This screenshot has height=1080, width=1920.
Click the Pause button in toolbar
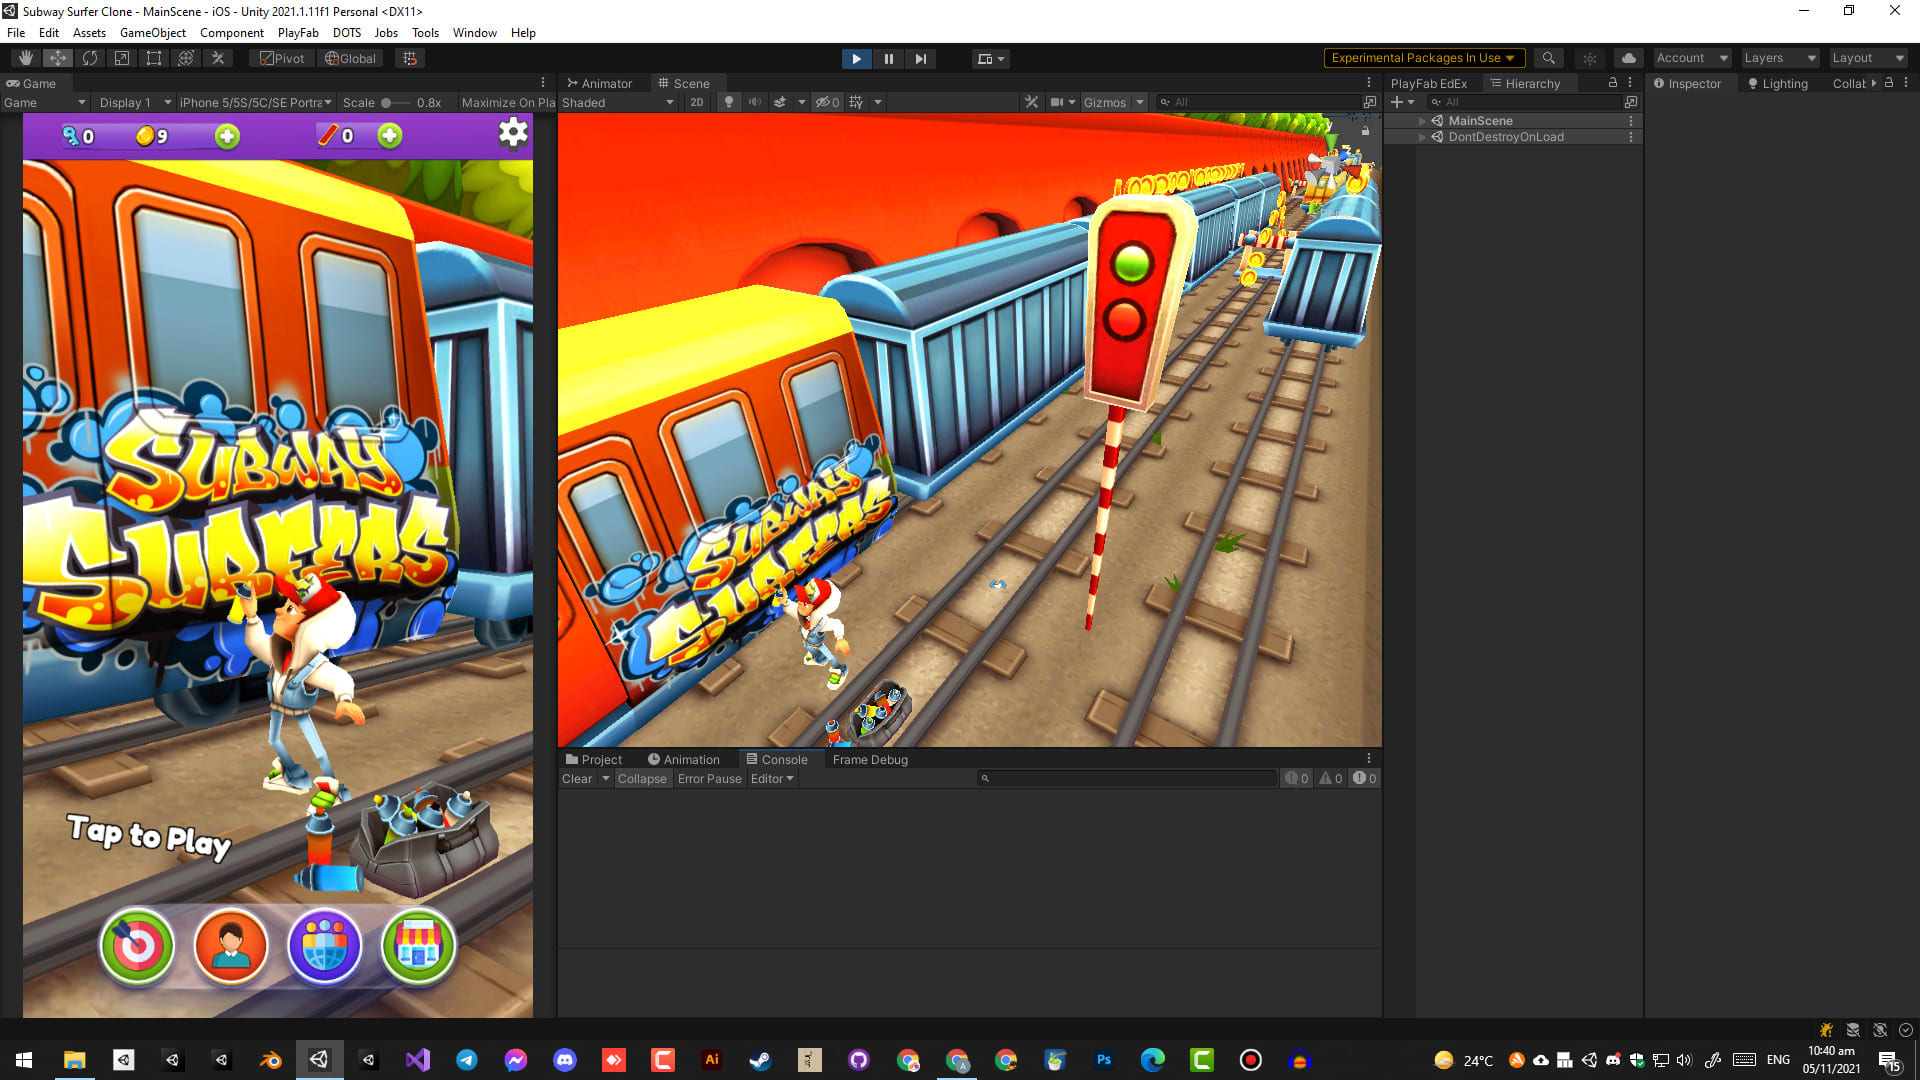[886, 58]
